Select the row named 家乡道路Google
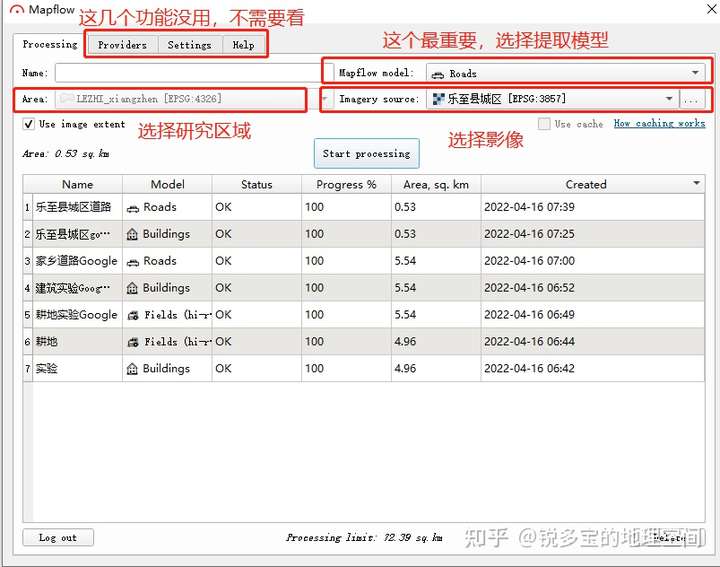720x567 pixels. (x=364, y=261)
